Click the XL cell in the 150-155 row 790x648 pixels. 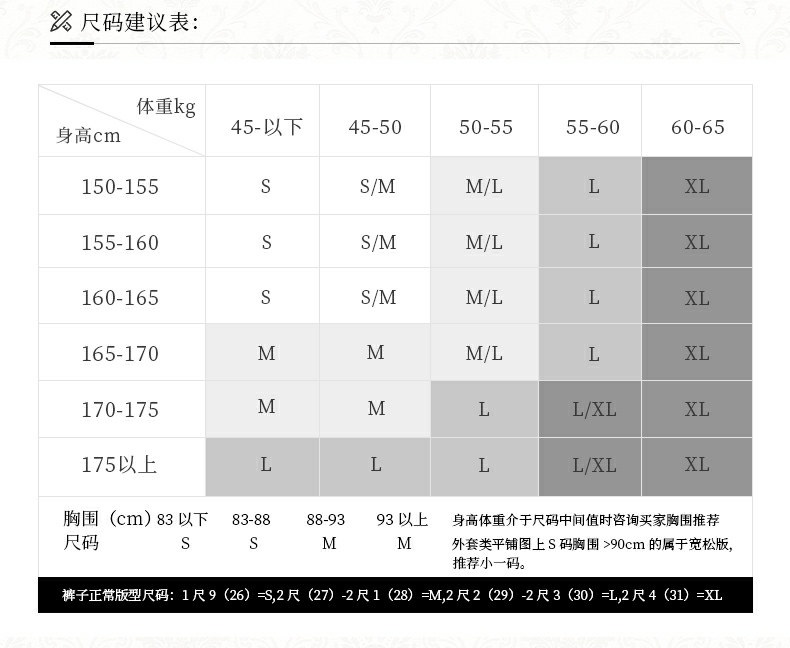pos(697,187)
